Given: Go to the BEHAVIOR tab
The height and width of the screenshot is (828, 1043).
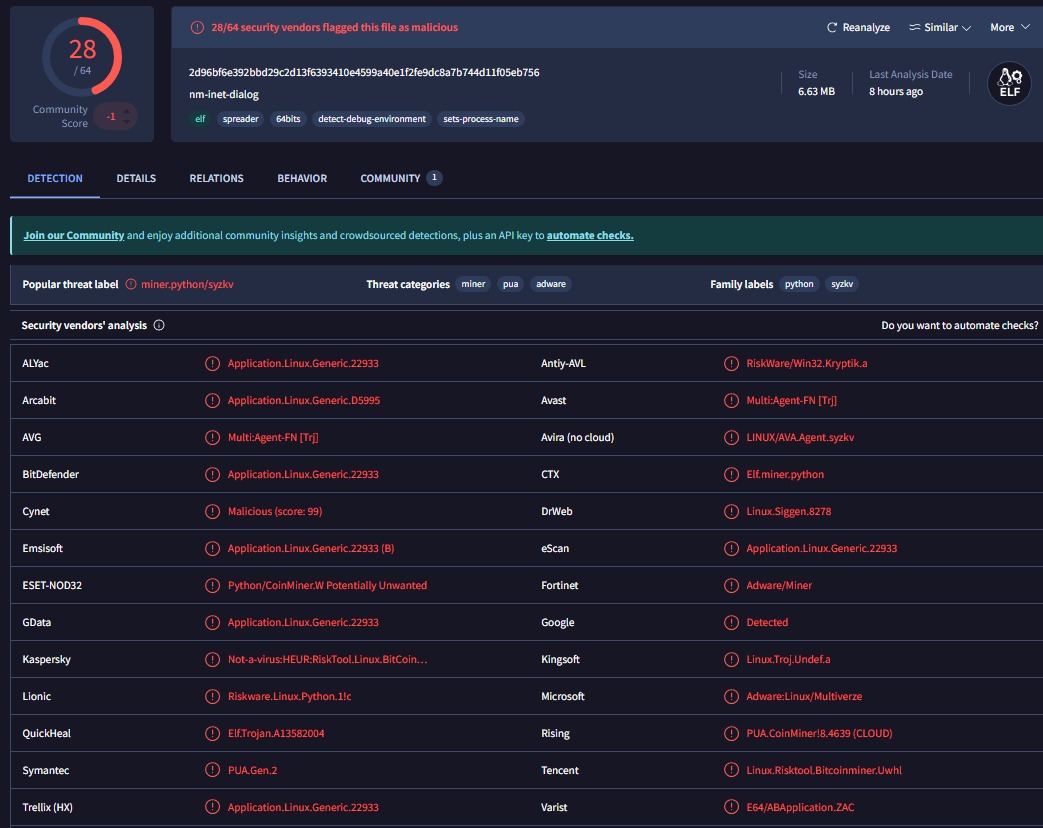Looking at the screenshot, I should tap(302, 178).
